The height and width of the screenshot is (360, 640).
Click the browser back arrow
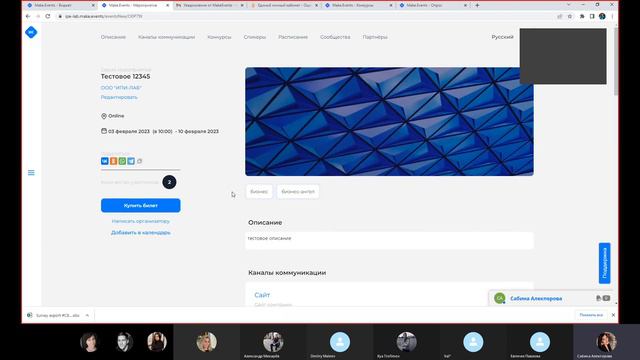point(28,16)
